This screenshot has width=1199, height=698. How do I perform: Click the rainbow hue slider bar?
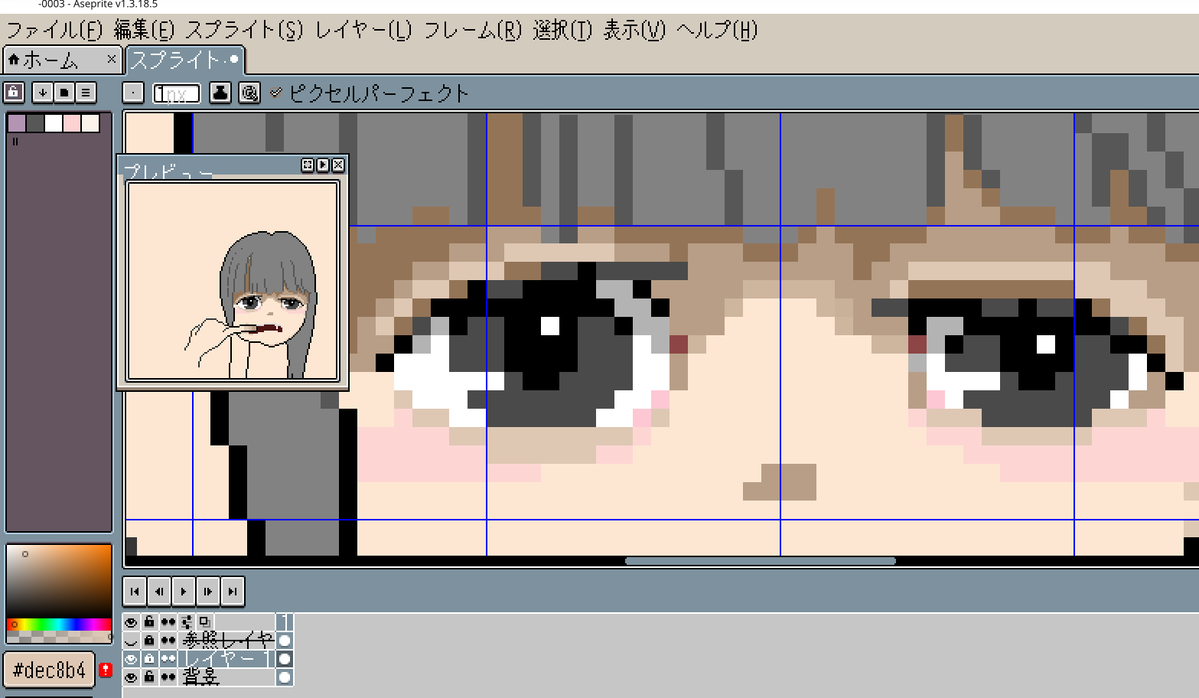point(59,625)
